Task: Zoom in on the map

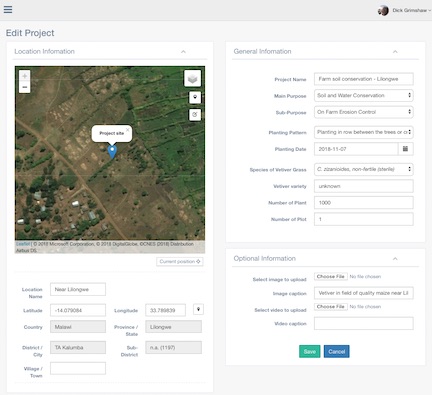Action: [x=25, y=76]
